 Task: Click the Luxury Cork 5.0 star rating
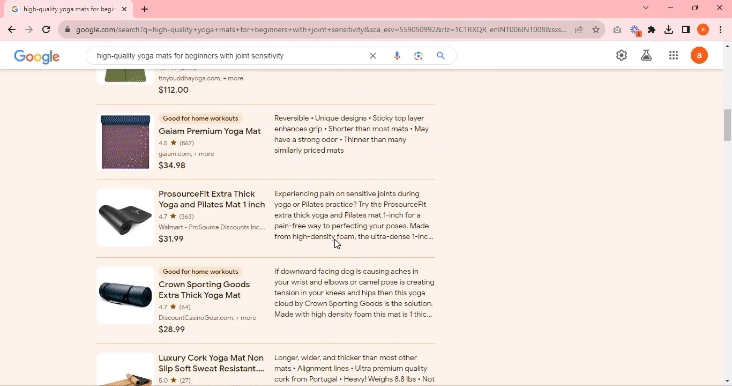(x=174, y=380)
